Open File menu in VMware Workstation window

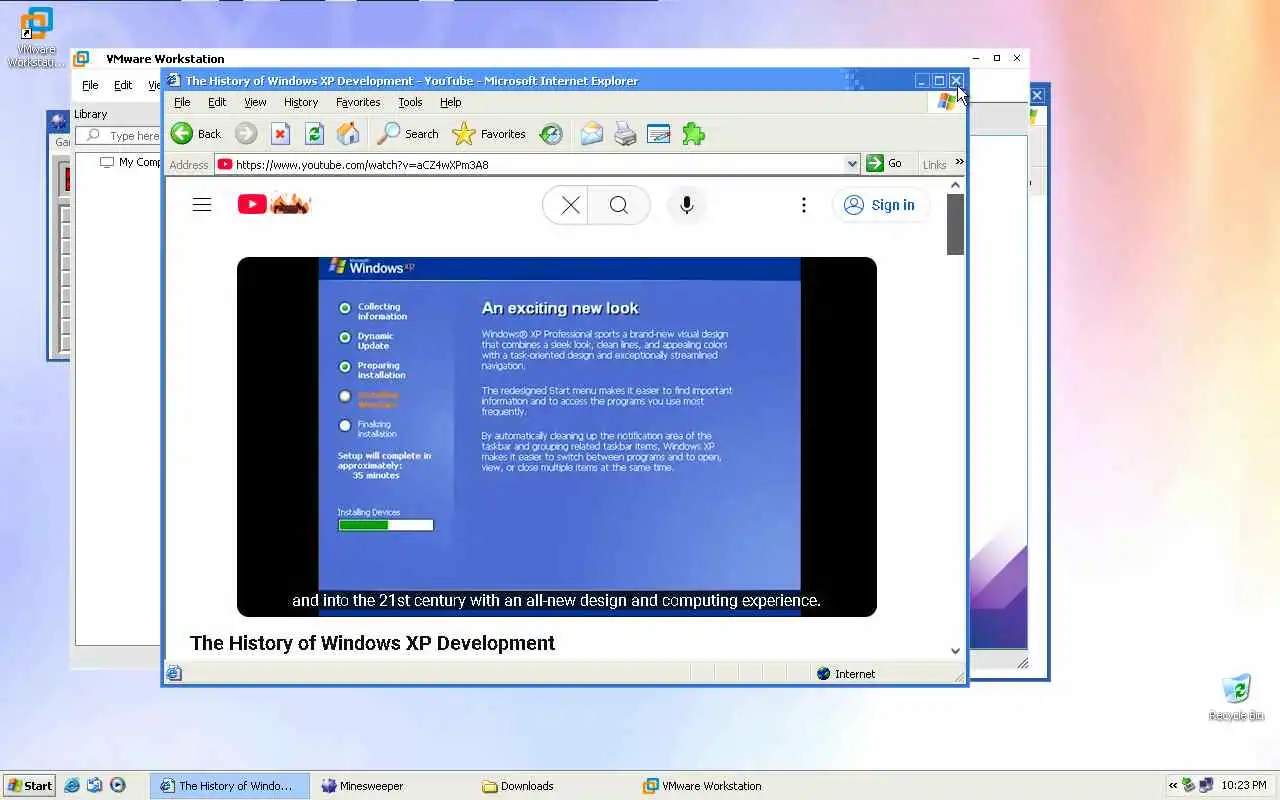[90, 85]
